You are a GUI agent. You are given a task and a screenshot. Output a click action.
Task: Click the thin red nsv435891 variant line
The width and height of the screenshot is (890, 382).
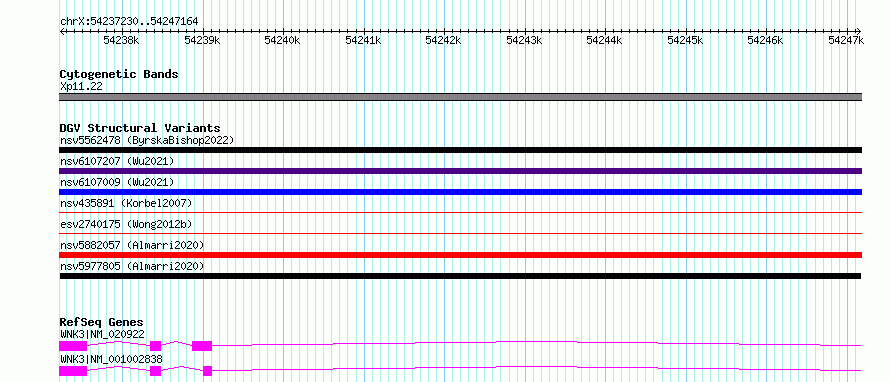point(461,212)
